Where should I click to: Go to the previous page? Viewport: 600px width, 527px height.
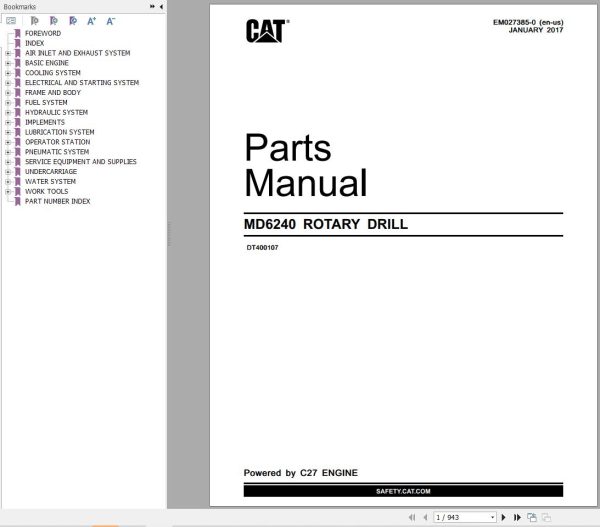[x=425, y=517]
